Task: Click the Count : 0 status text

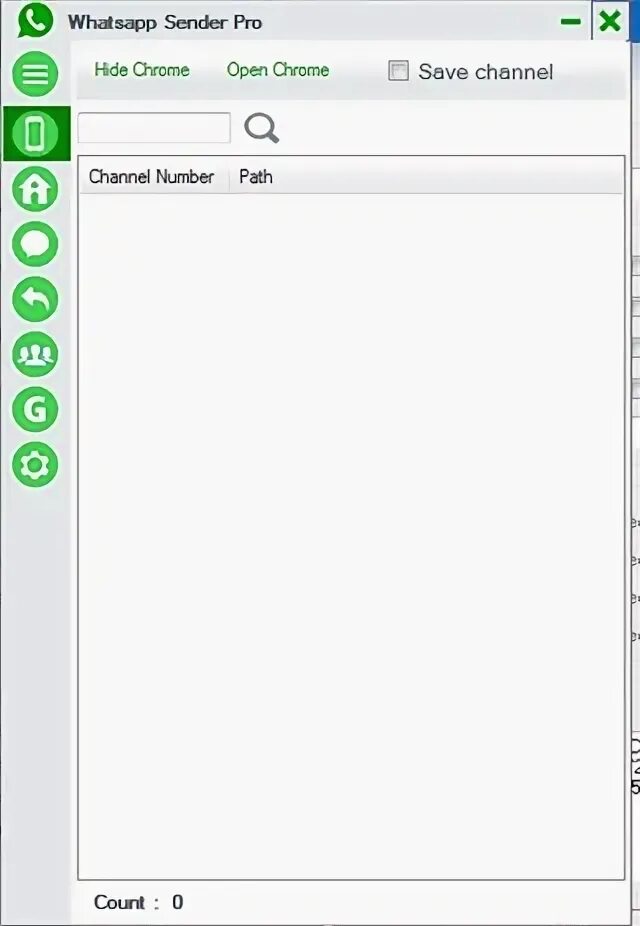Action: (x=139, y=902)
